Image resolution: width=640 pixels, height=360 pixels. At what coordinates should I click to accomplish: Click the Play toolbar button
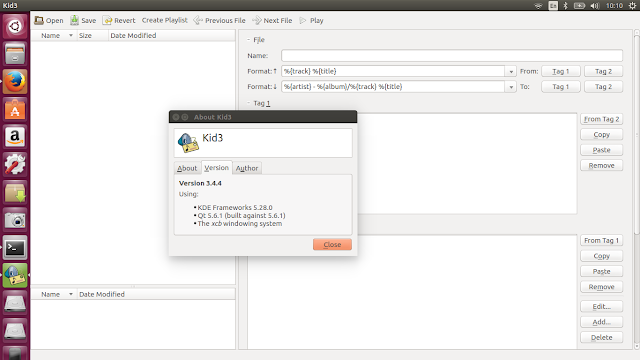coord(311,20)
